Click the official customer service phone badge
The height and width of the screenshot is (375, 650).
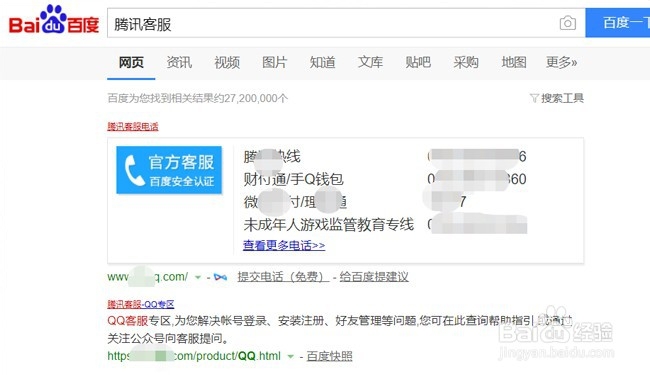tap(169, 170)
